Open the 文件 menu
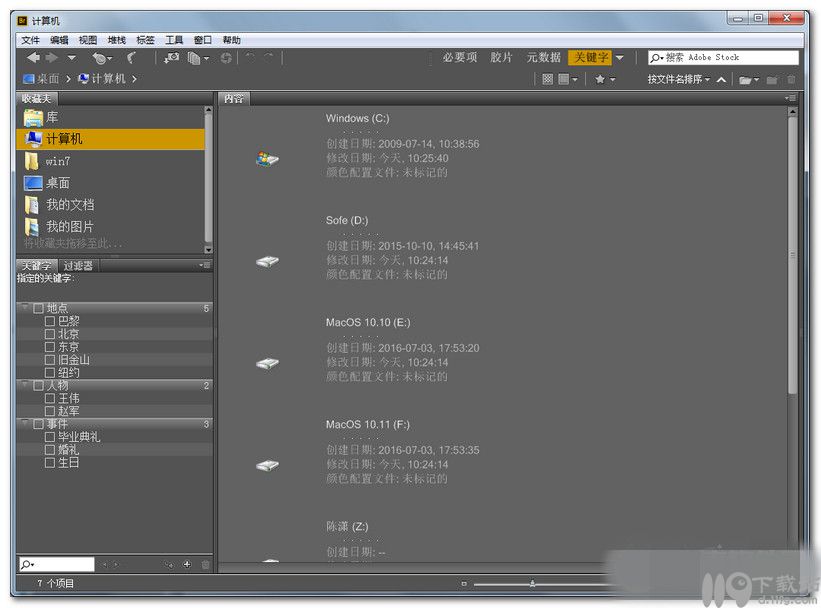Viewport: 821px width, 608px height. [x=30, y=40]
